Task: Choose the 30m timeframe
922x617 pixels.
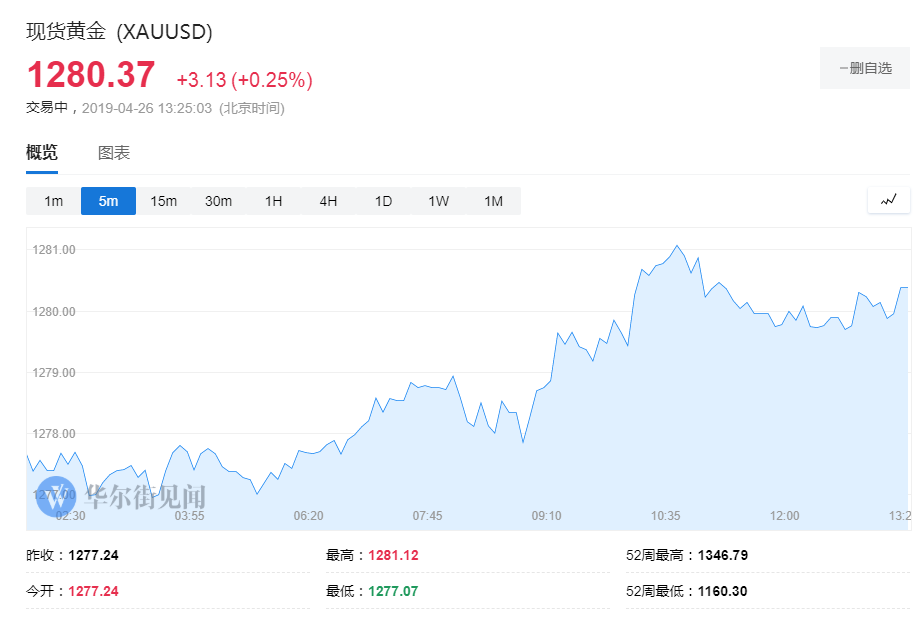Action: coord(218,201)
